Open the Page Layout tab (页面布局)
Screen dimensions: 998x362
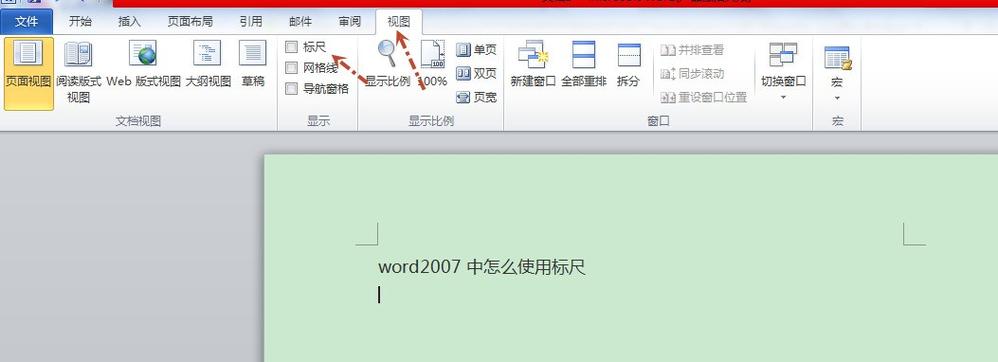pyautogui.click(x=190, y=22)
